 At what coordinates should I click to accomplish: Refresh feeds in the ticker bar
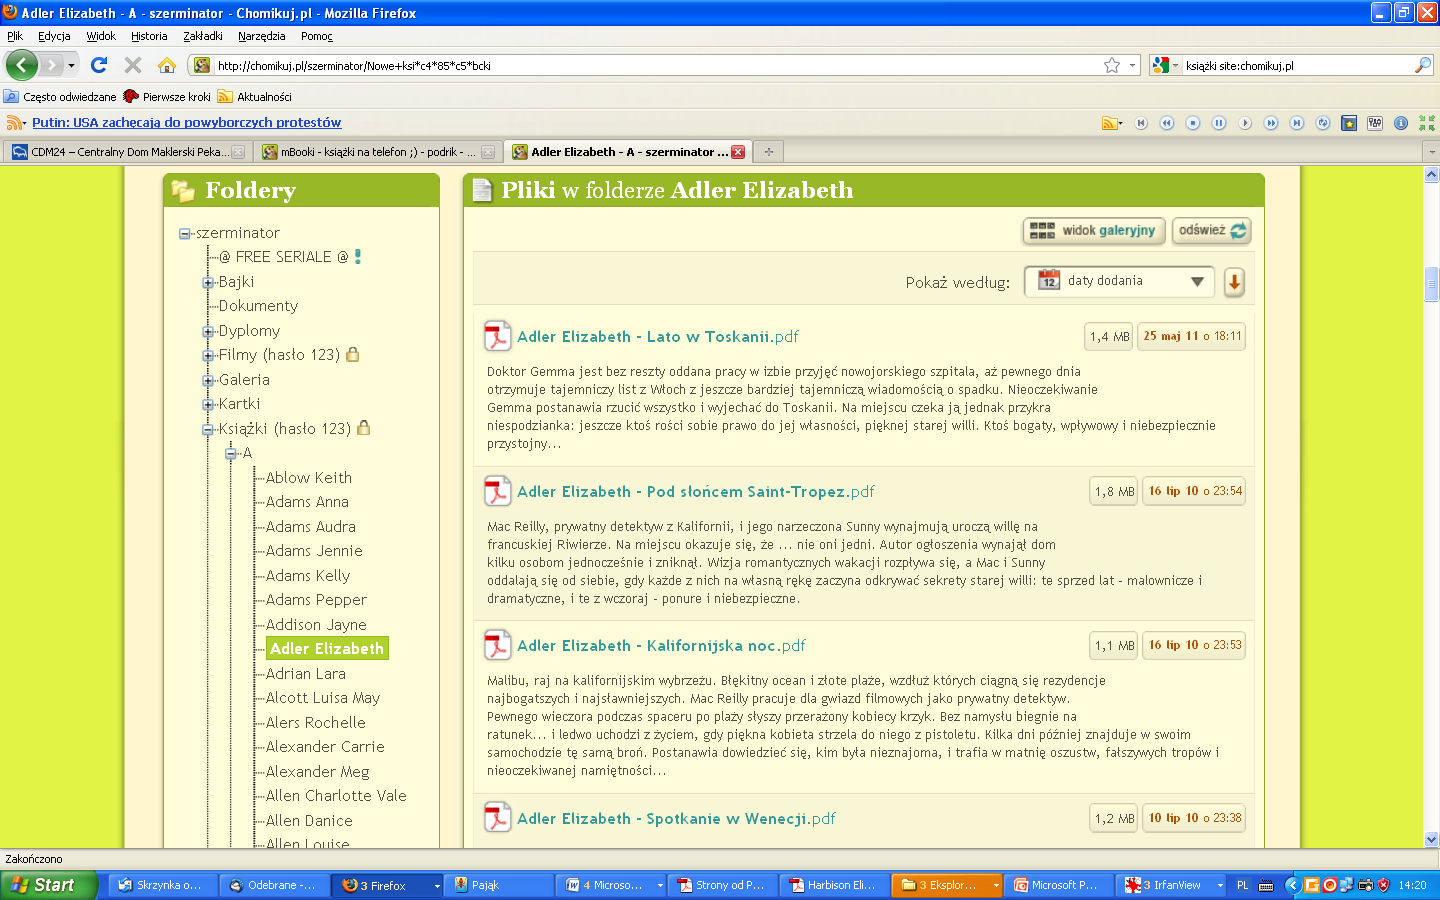click(1323, 123)
